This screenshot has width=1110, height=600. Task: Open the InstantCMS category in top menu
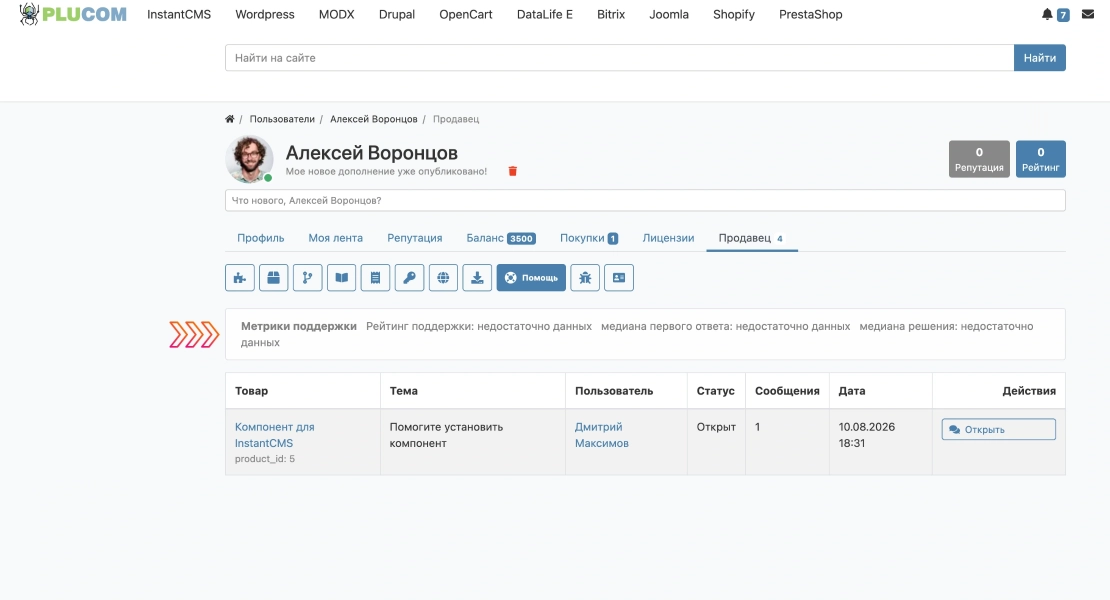(179, 14)
